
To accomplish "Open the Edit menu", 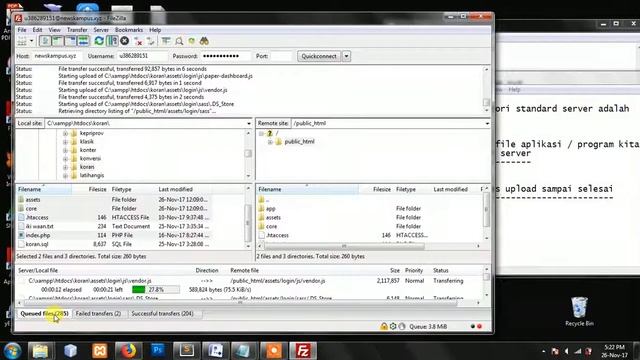I will pyautogui.click(x=37, y=30).
